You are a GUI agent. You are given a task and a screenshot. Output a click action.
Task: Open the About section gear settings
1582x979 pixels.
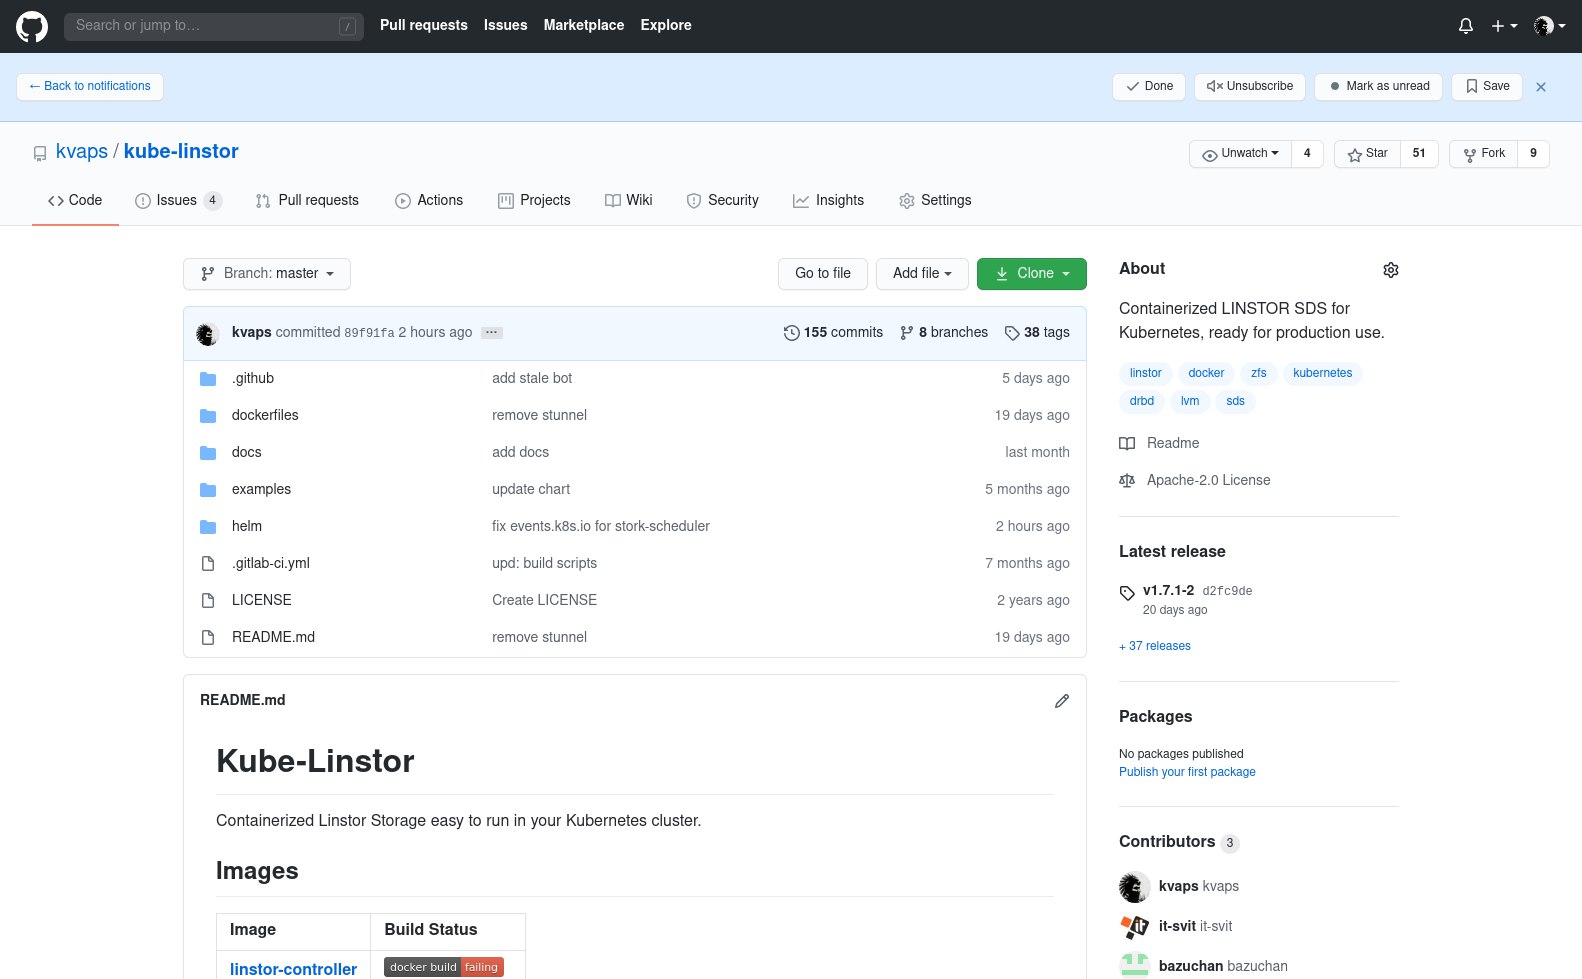(1390, 270)
